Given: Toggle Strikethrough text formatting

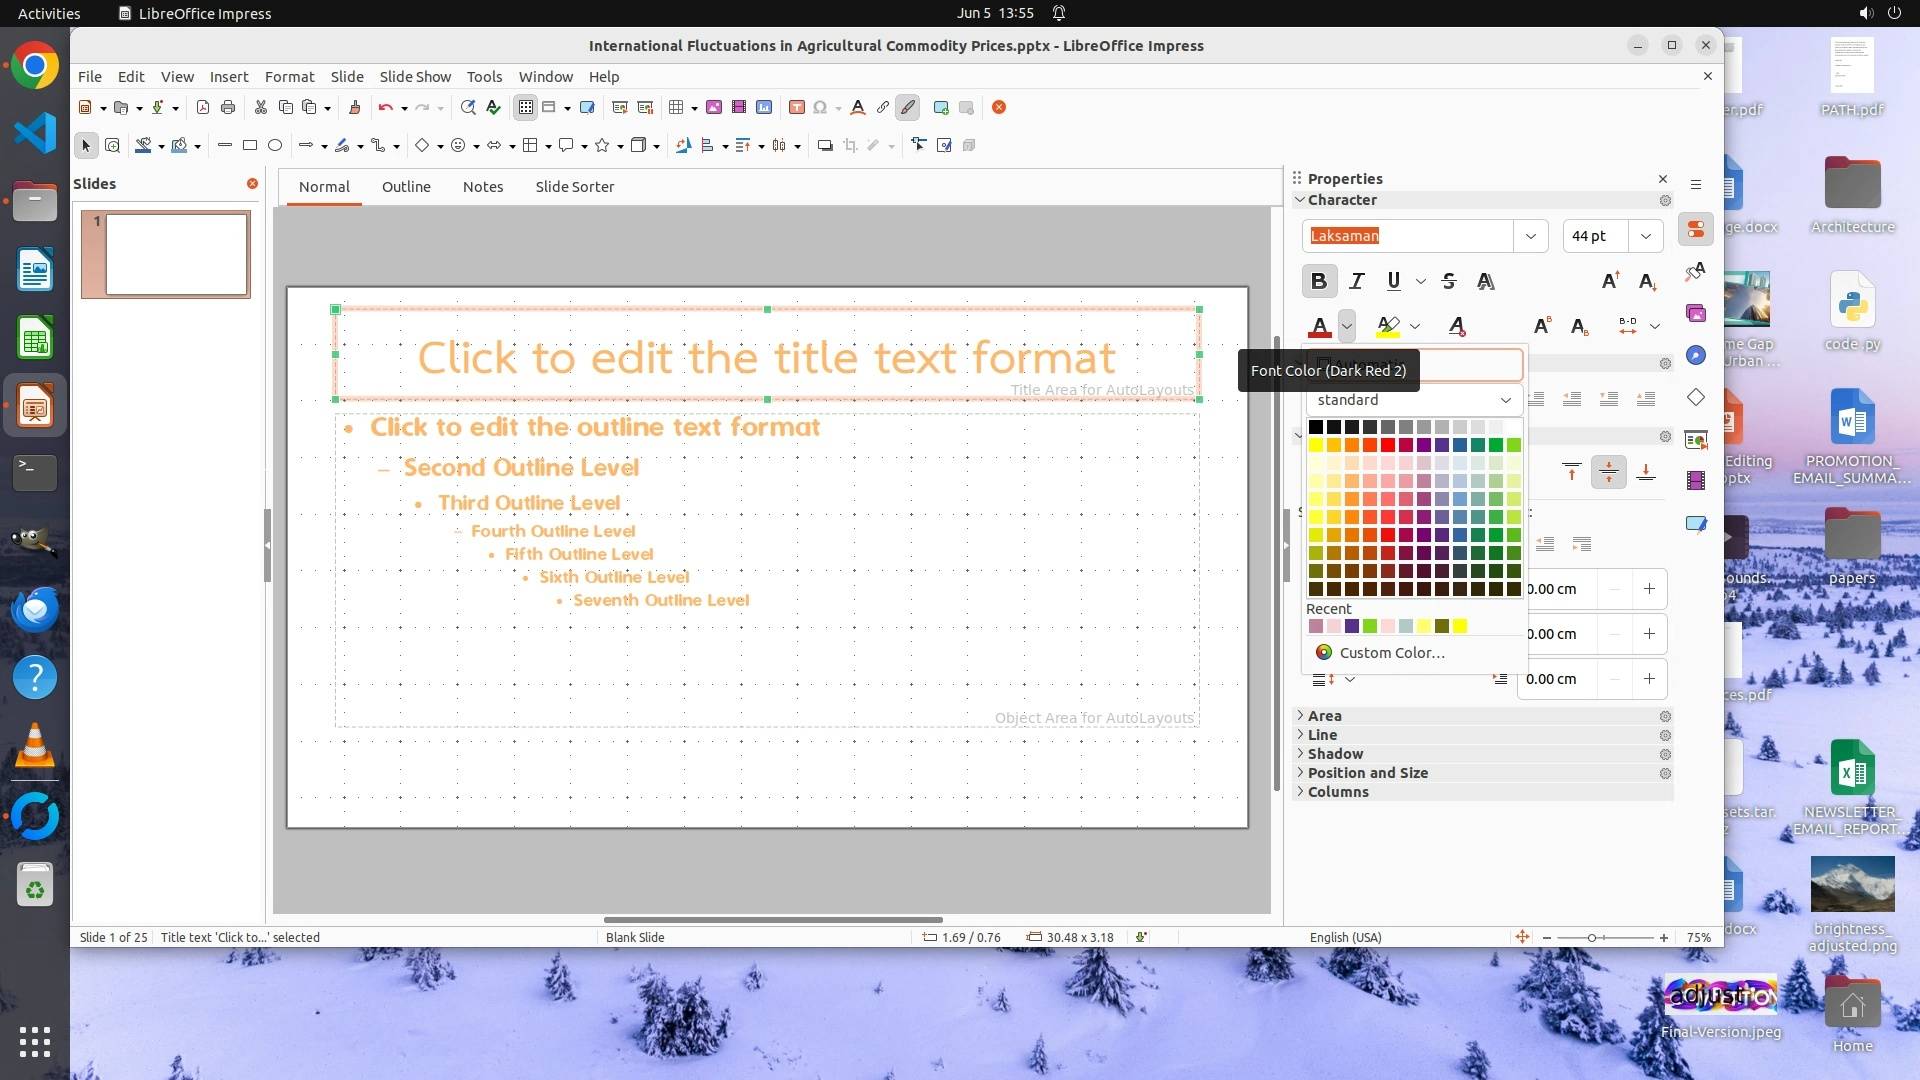Looking at the screenshot, I should click(x=1449, y=282).
